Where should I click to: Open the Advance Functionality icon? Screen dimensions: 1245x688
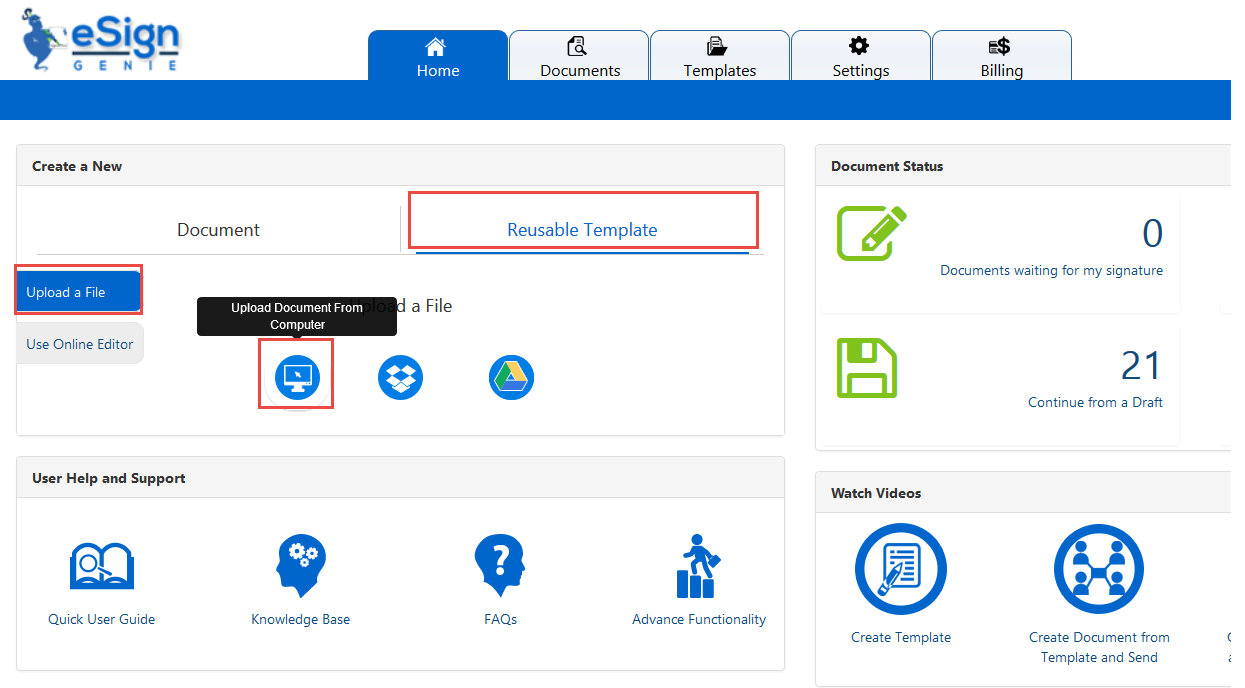click(699, 566)
